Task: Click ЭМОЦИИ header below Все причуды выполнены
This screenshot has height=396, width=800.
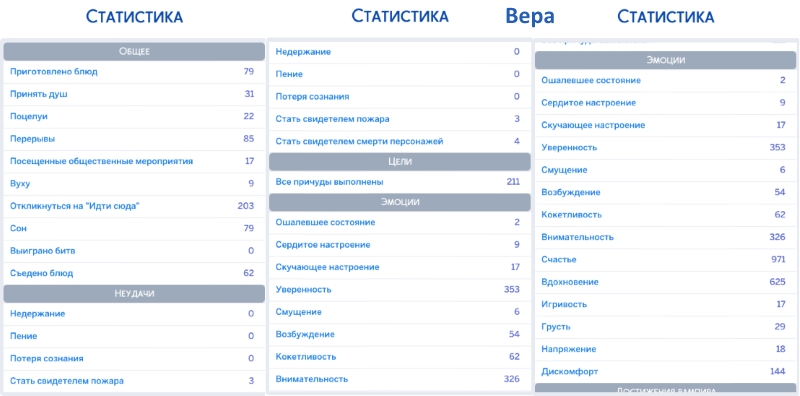Action: [x=400, y=202]
